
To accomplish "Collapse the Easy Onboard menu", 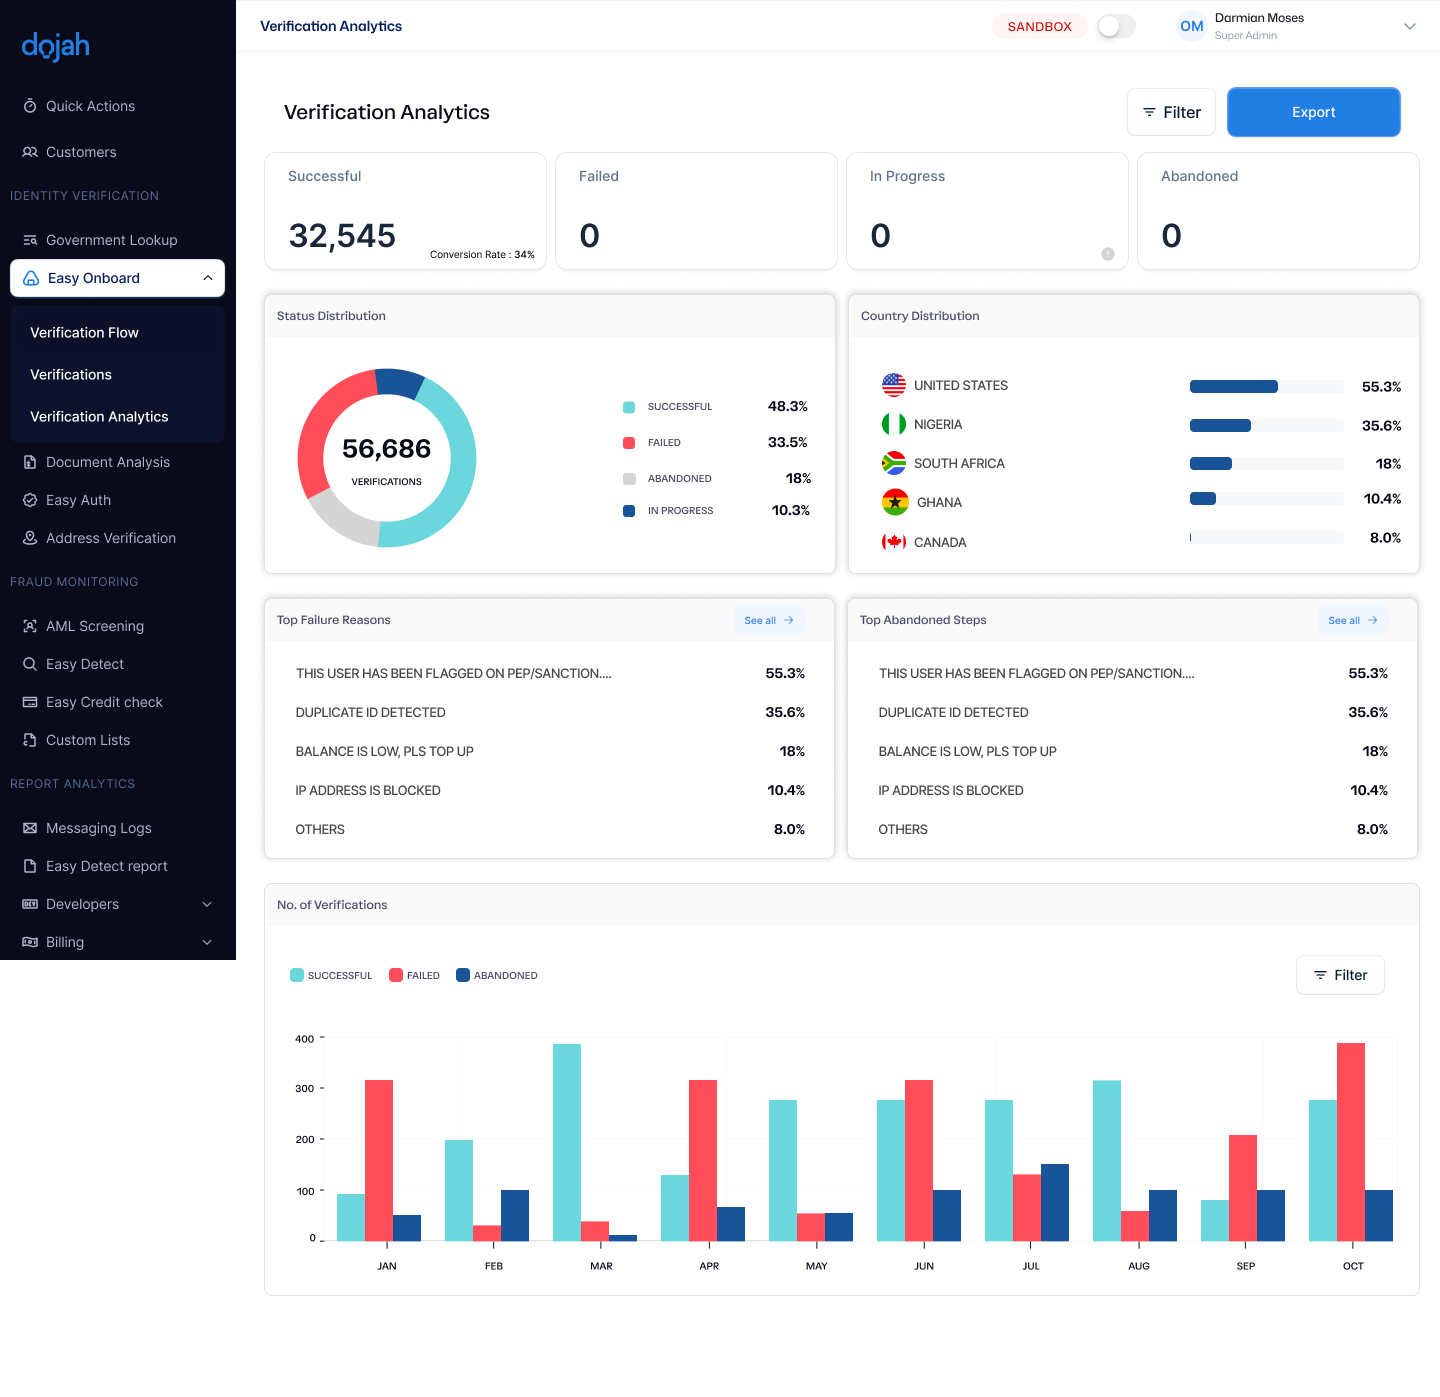I will pos(208,278).
